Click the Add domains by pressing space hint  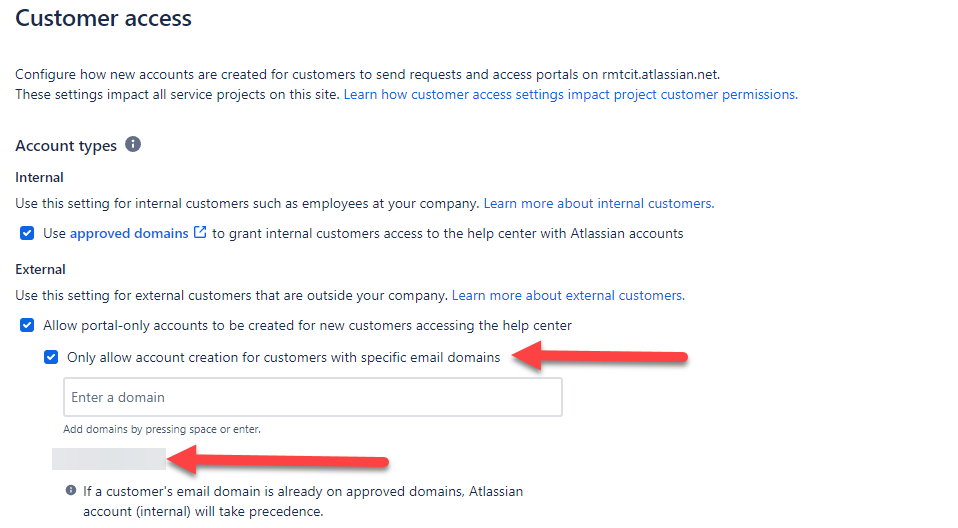click(162, 429)
